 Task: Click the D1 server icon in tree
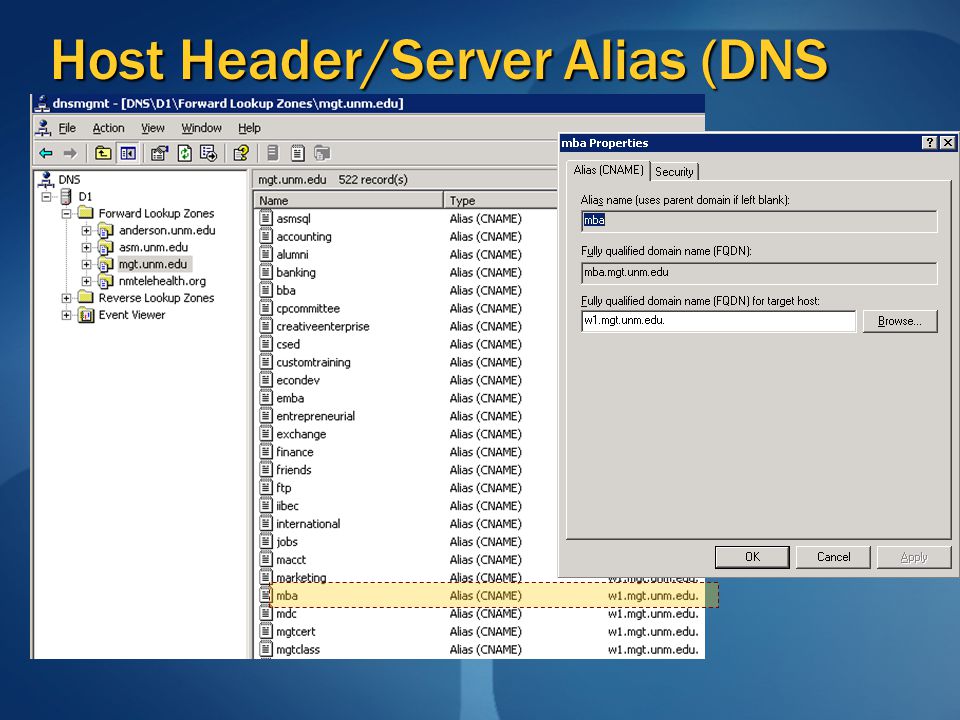point(66,197)
